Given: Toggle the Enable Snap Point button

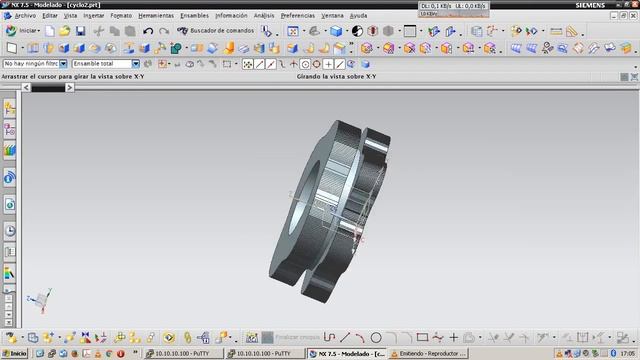Looking at the screenshot, I should click(x=248, y=64).
